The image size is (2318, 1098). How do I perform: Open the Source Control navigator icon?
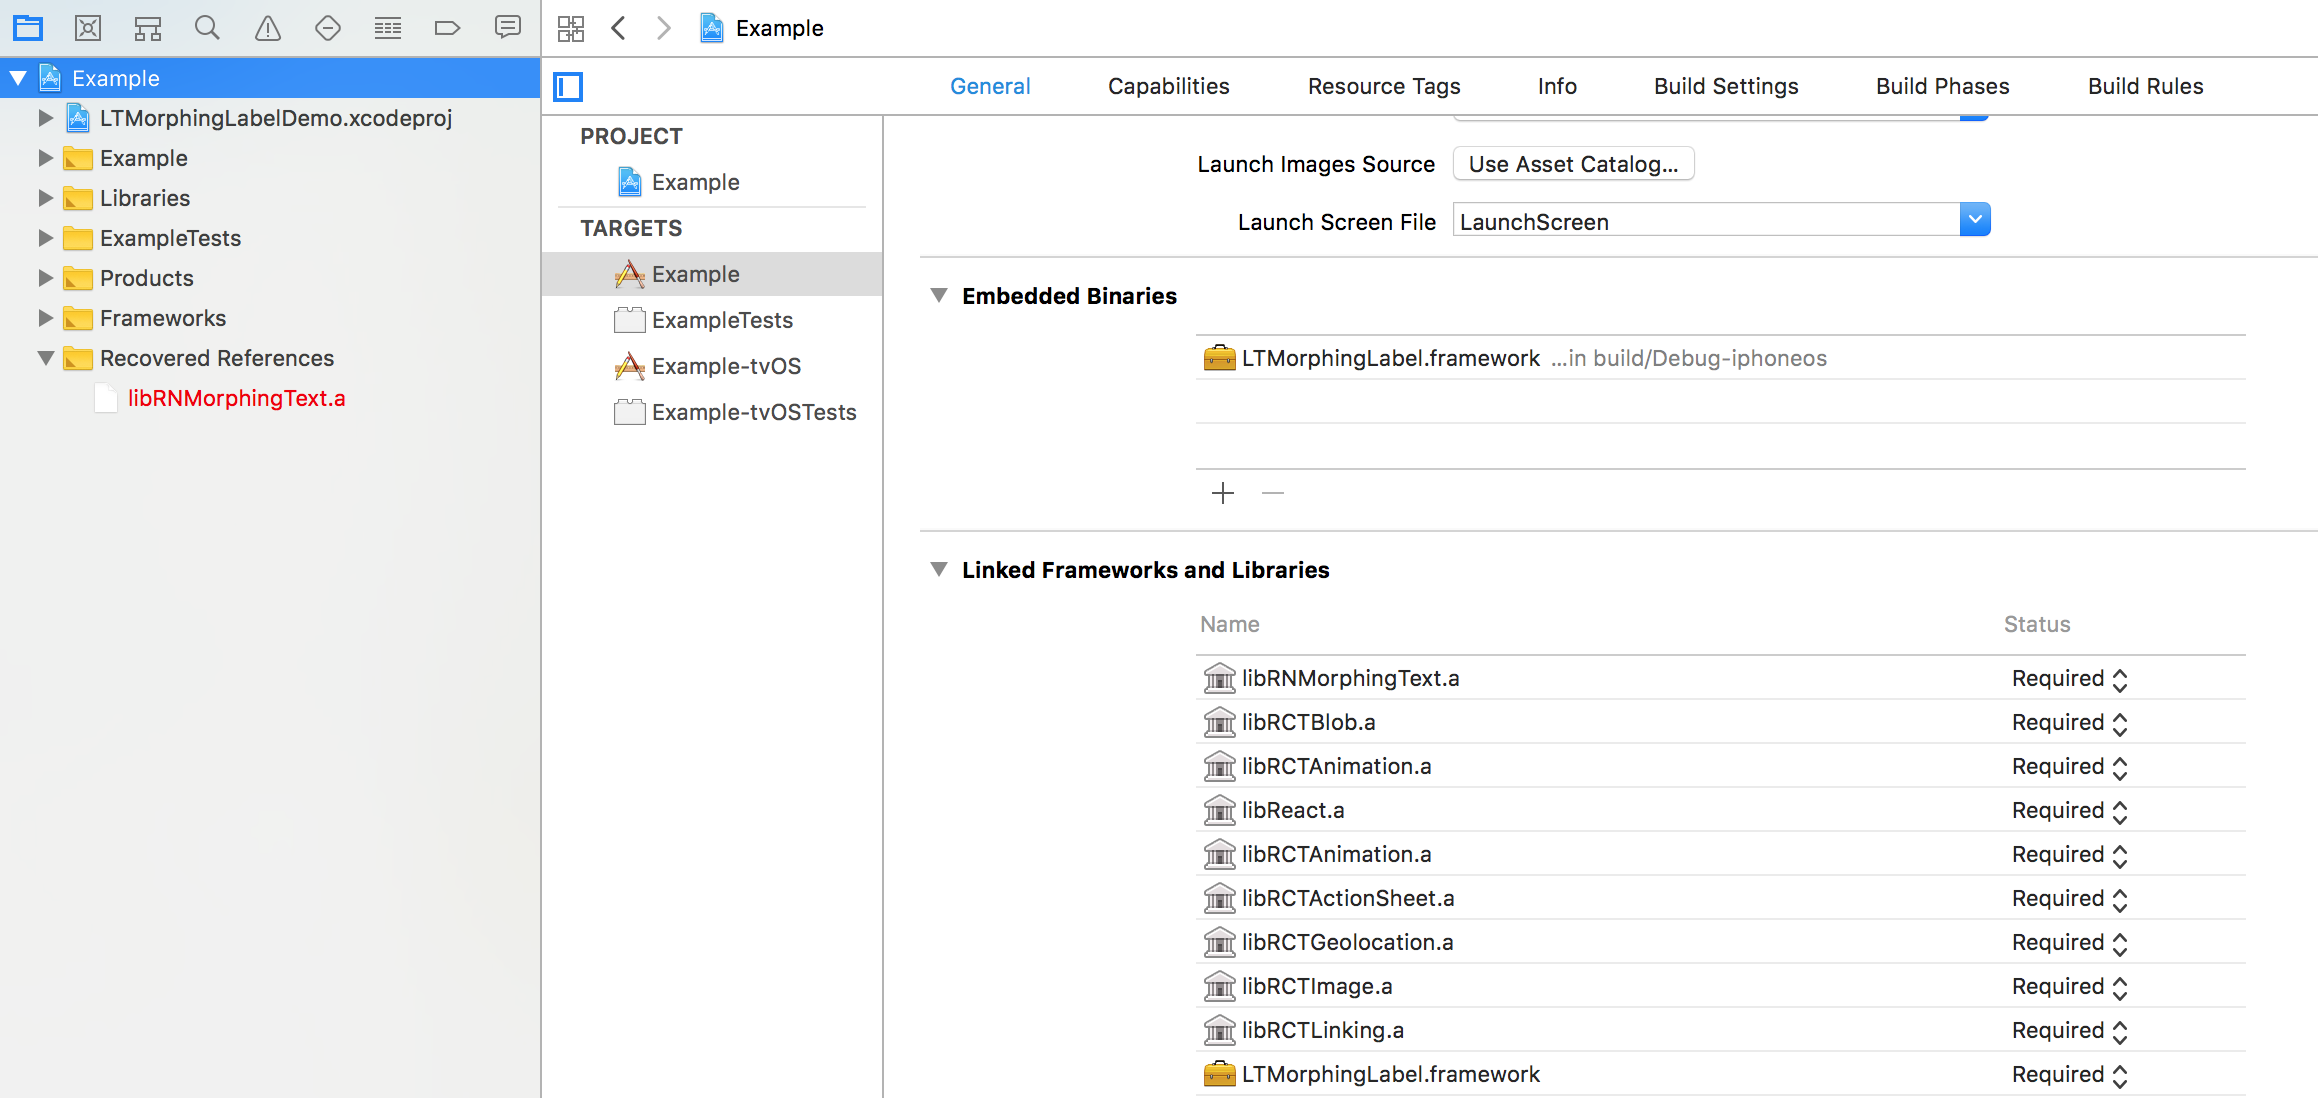pyautogui.click(x=88, y=28)
